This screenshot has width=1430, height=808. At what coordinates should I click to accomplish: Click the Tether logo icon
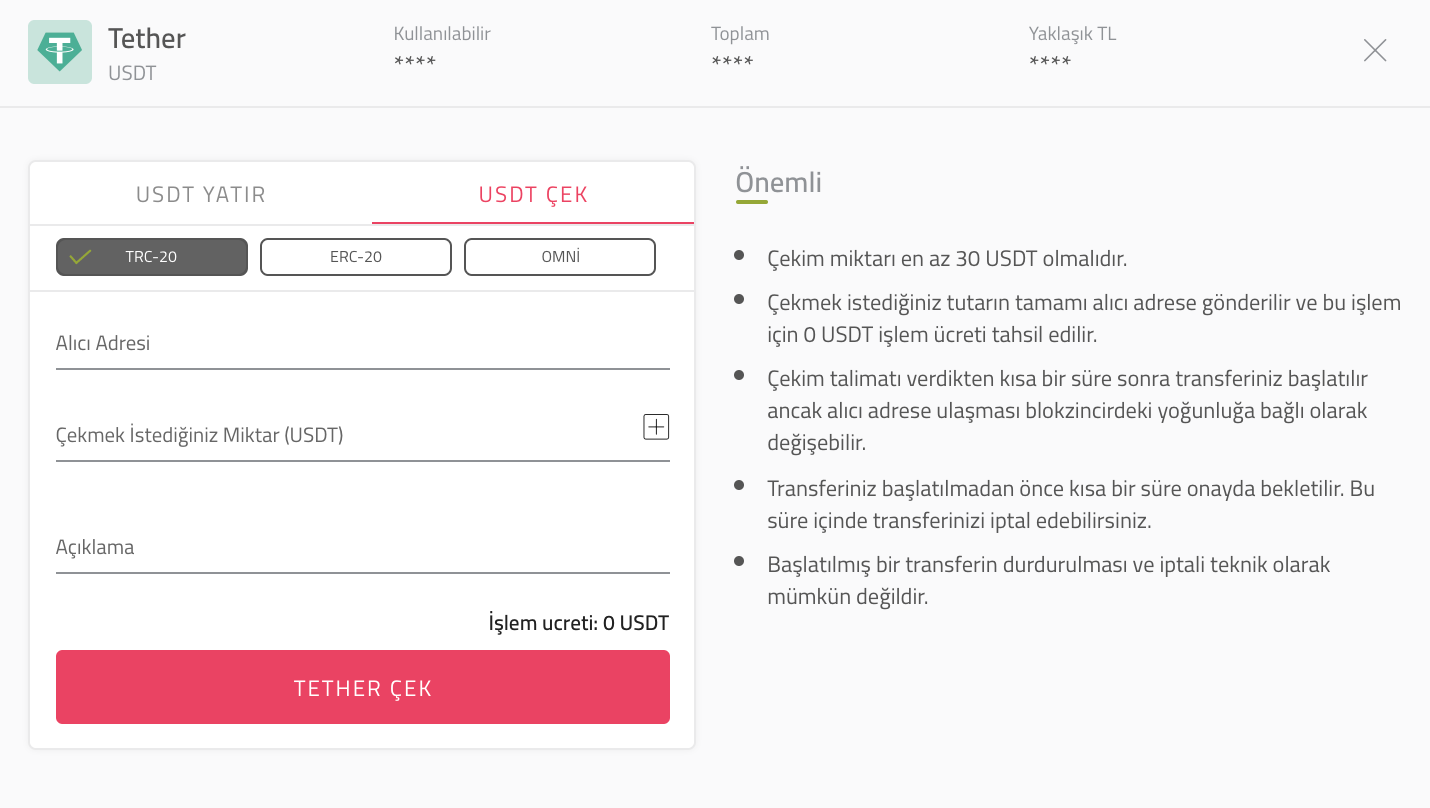point(60,52)
